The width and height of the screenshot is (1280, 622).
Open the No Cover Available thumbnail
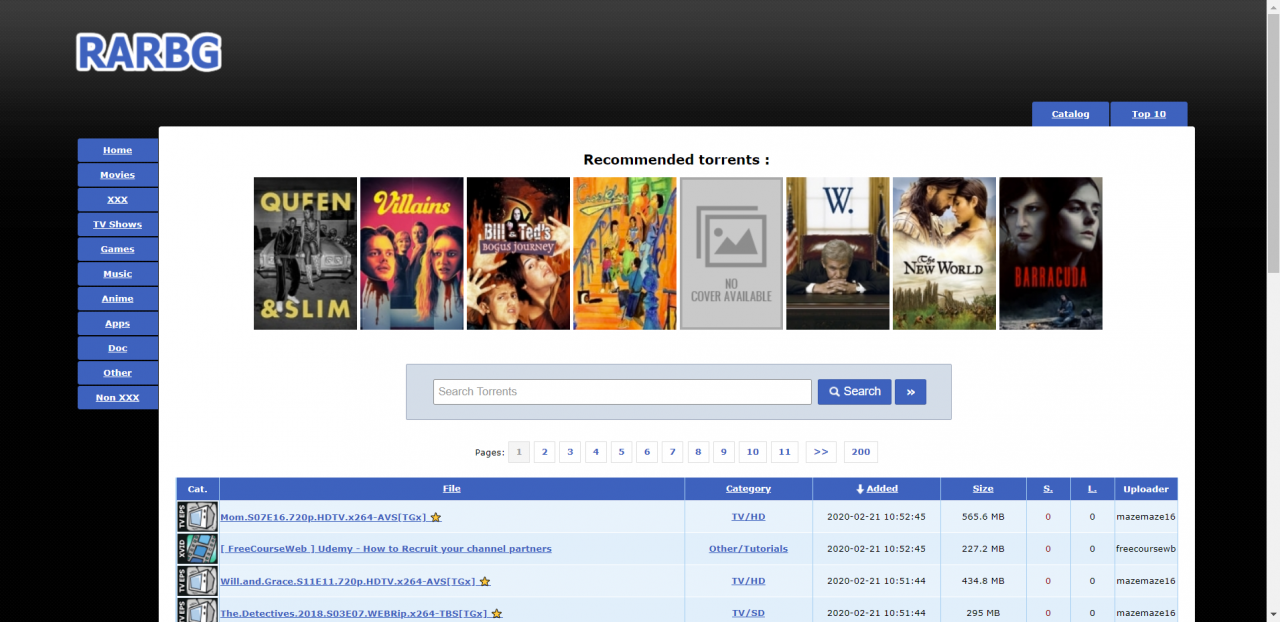pyautogui.click(x=731, y=253)
